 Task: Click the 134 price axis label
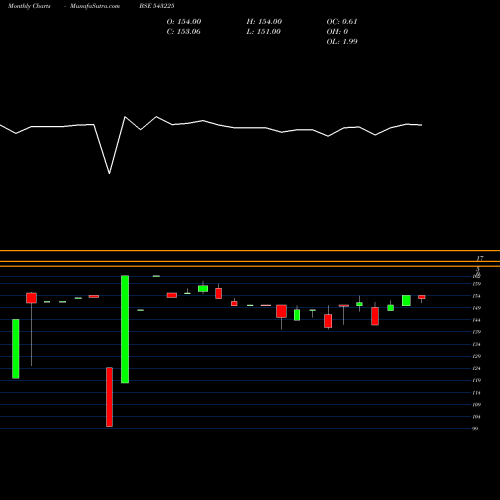coord(477,344)
